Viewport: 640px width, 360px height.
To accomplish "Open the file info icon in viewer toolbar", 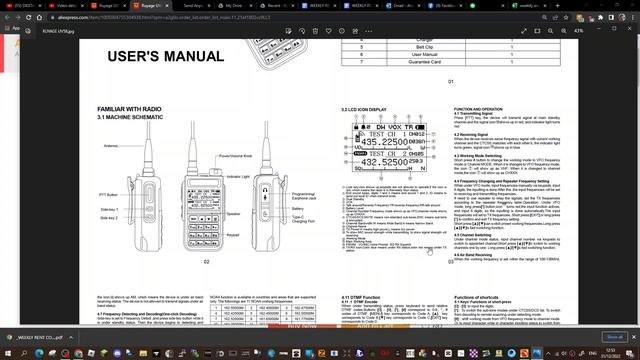I will pyautogui.click(x=342, y=31).
